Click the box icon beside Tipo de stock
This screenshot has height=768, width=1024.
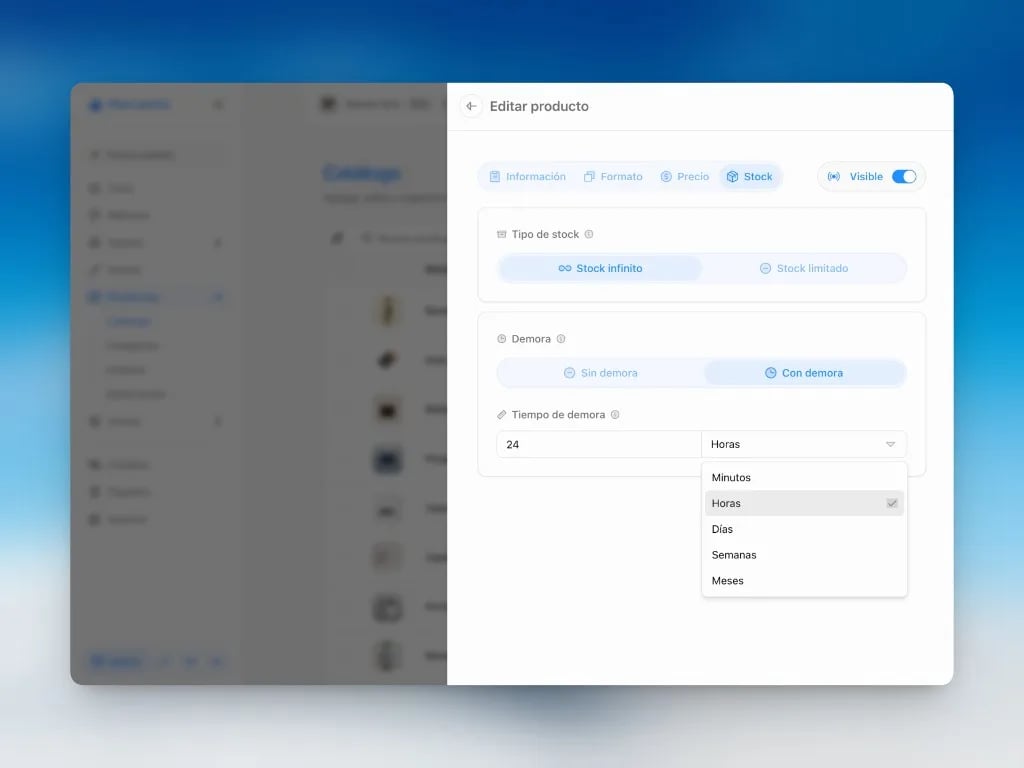pos(502,234)
